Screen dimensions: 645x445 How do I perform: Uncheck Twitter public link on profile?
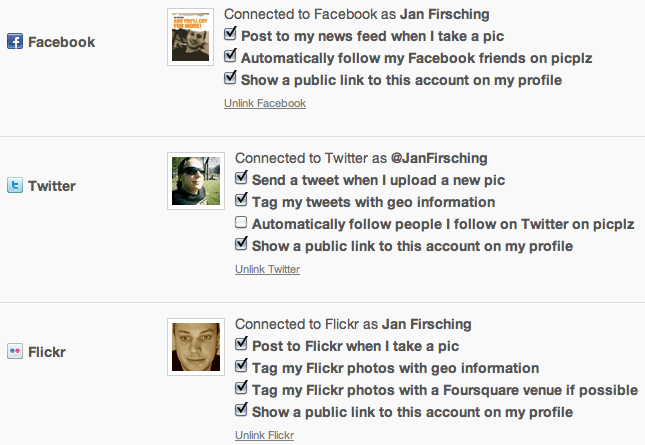241,243
